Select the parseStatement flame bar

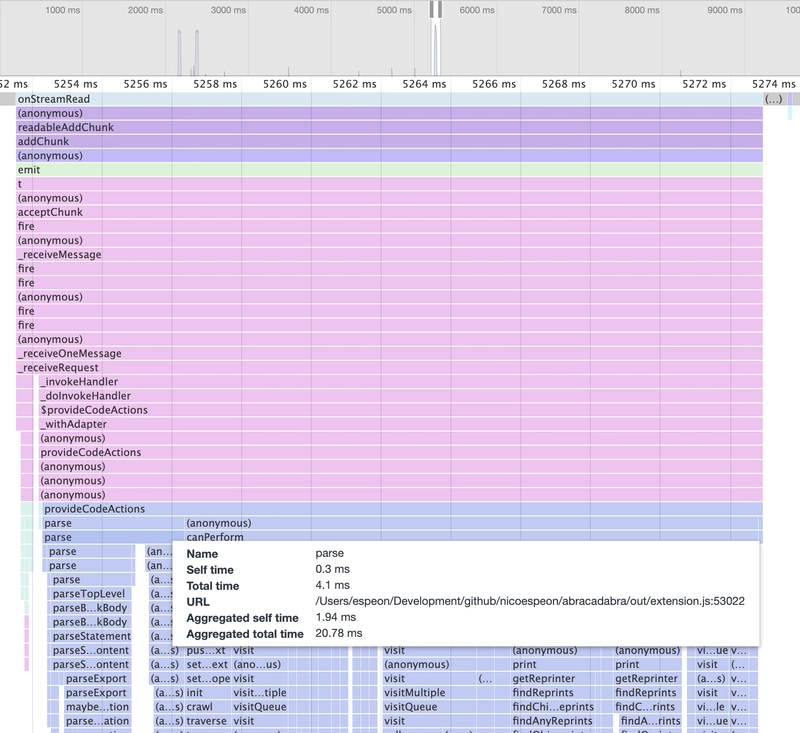tap(90, 636)
